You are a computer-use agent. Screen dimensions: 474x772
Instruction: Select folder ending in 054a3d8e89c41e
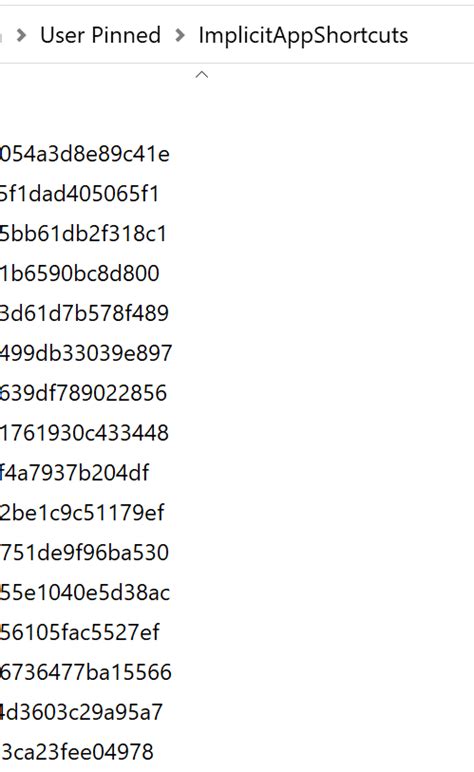click(x=85, y=154)
